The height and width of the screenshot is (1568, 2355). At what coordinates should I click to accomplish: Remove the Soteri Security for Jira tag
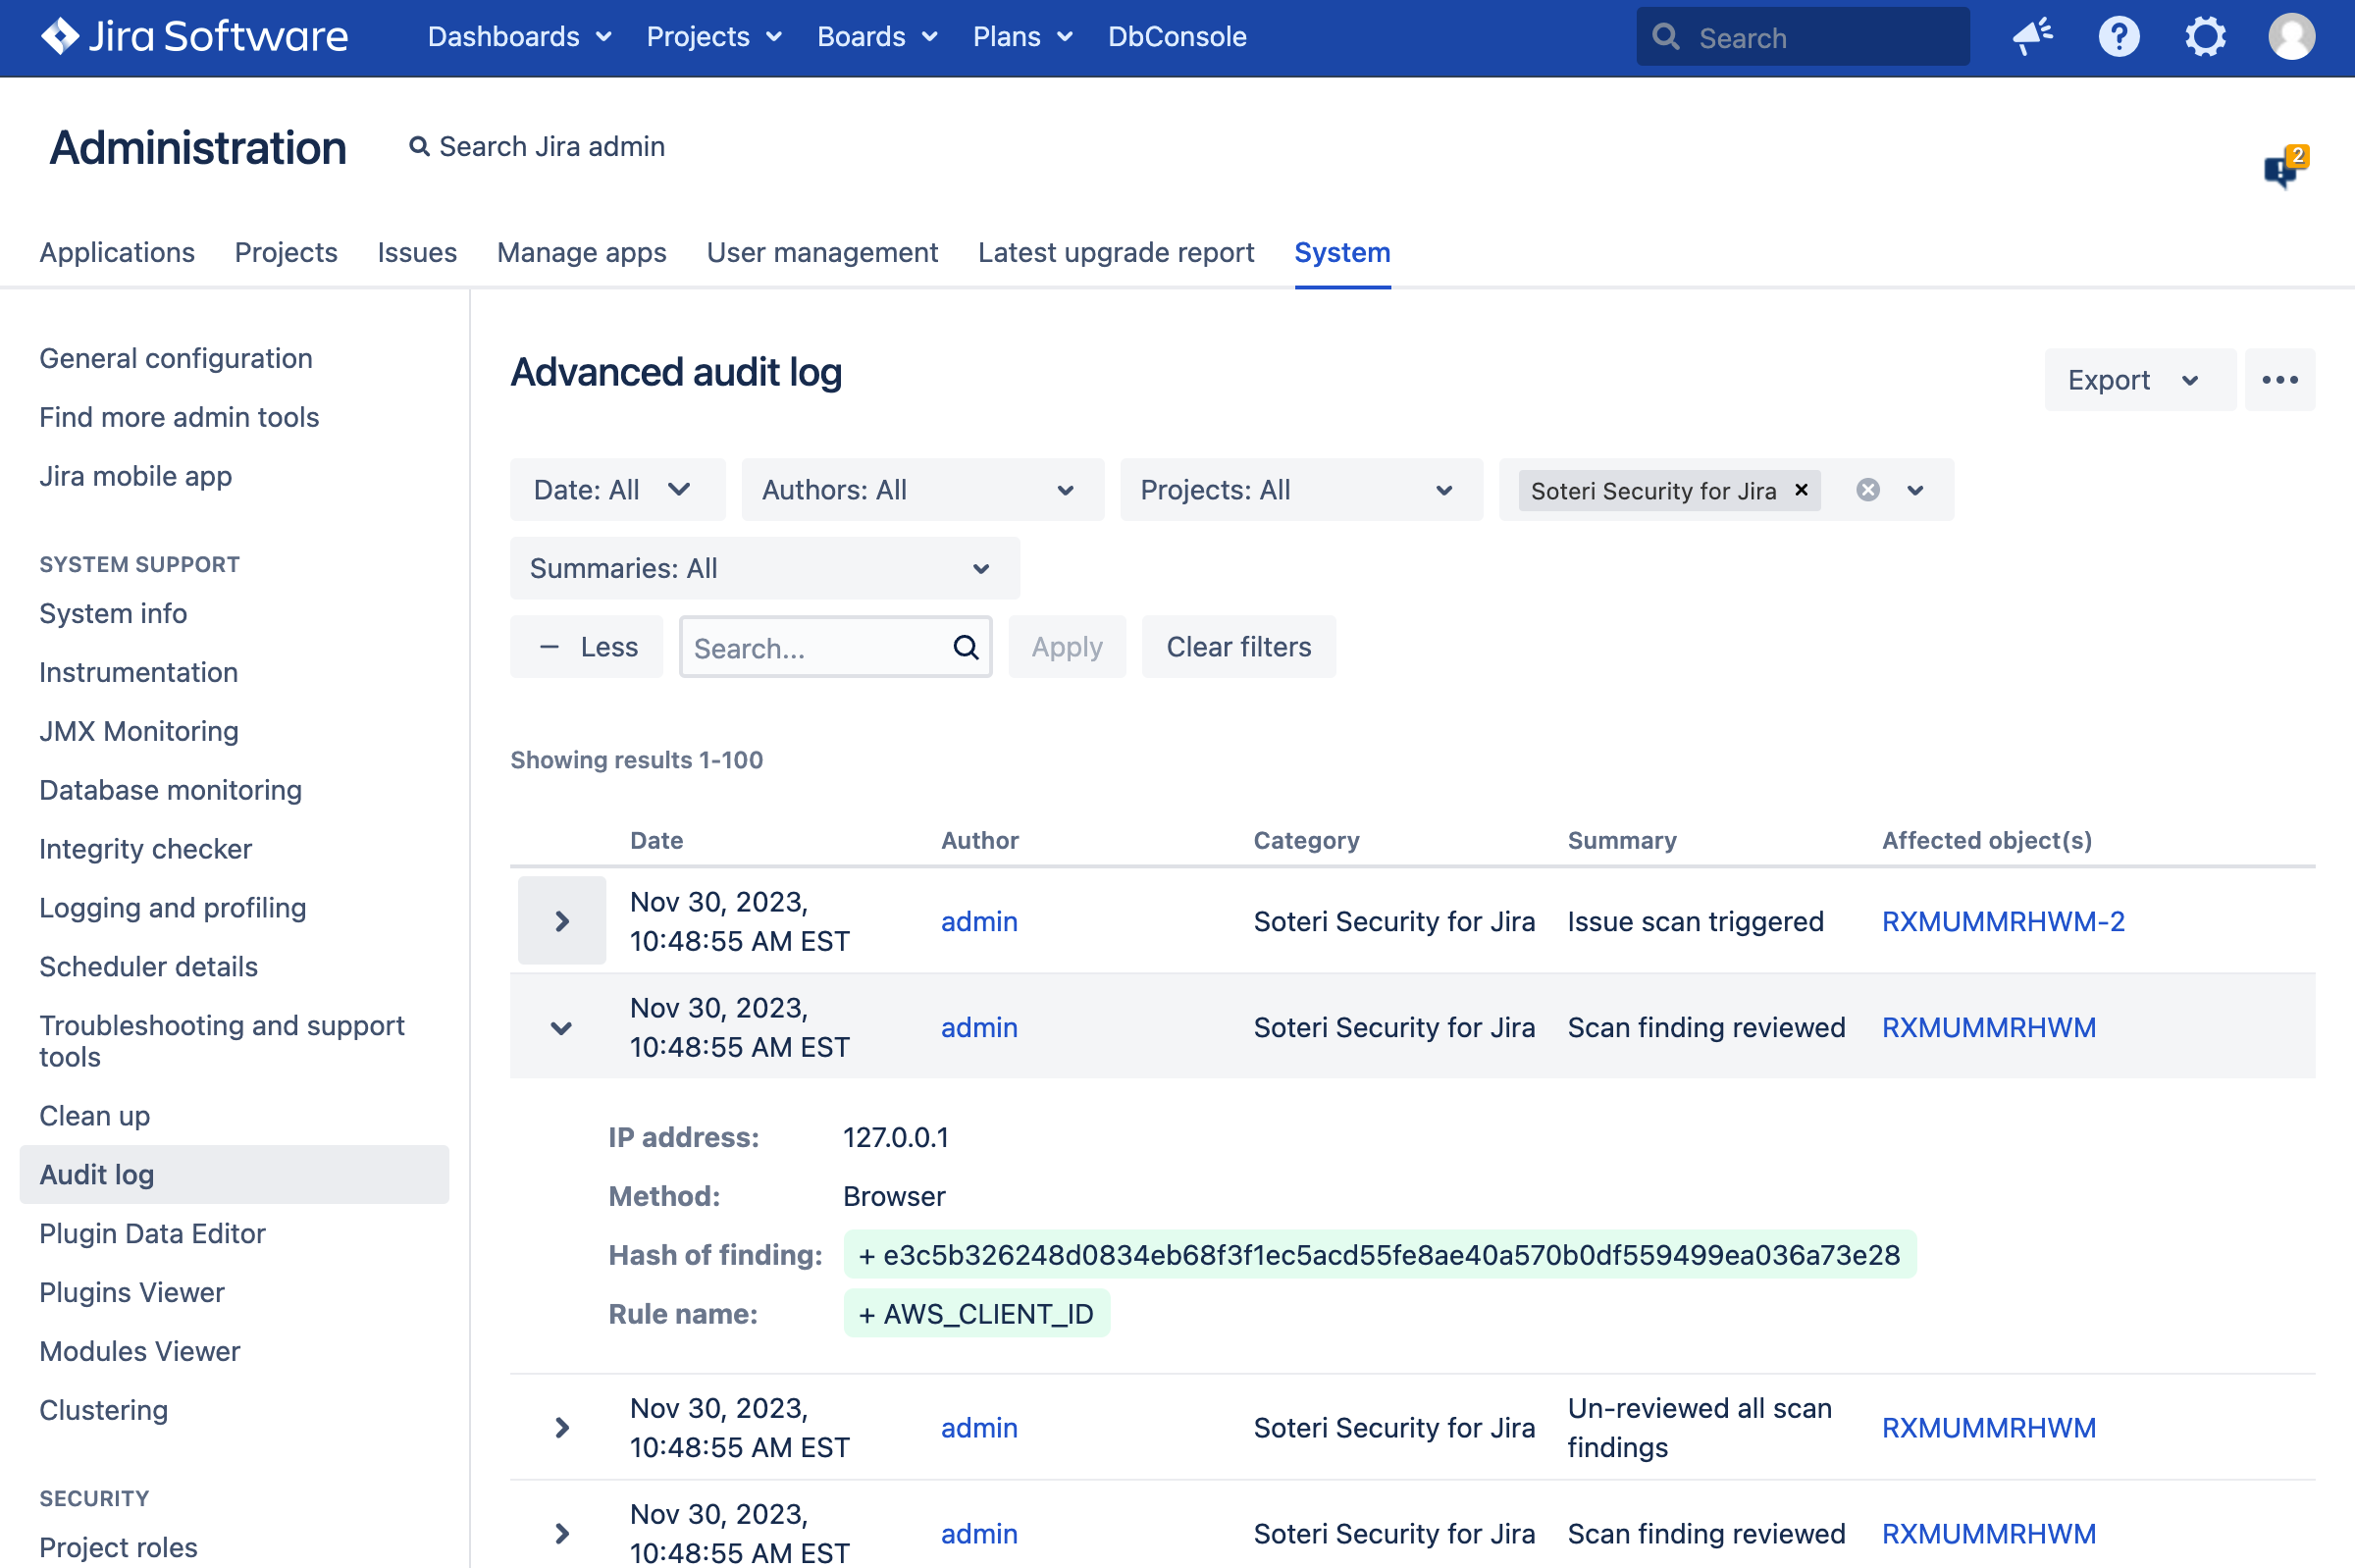pos(1801,490)
